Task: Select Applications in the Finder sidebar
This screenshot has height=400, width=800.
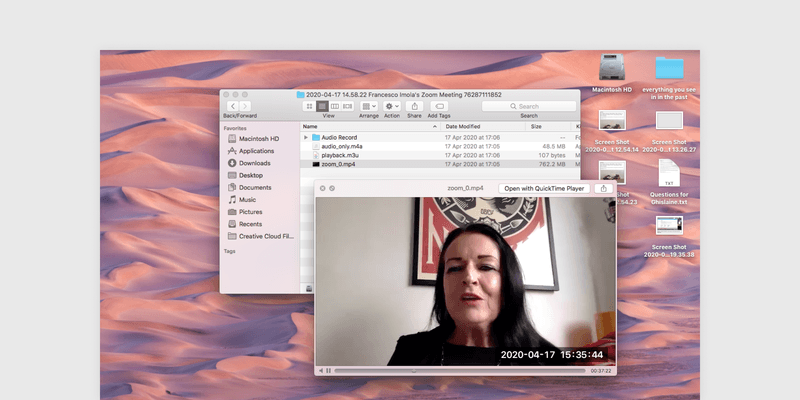Action: pyautogui.click(x=256, y=151)
